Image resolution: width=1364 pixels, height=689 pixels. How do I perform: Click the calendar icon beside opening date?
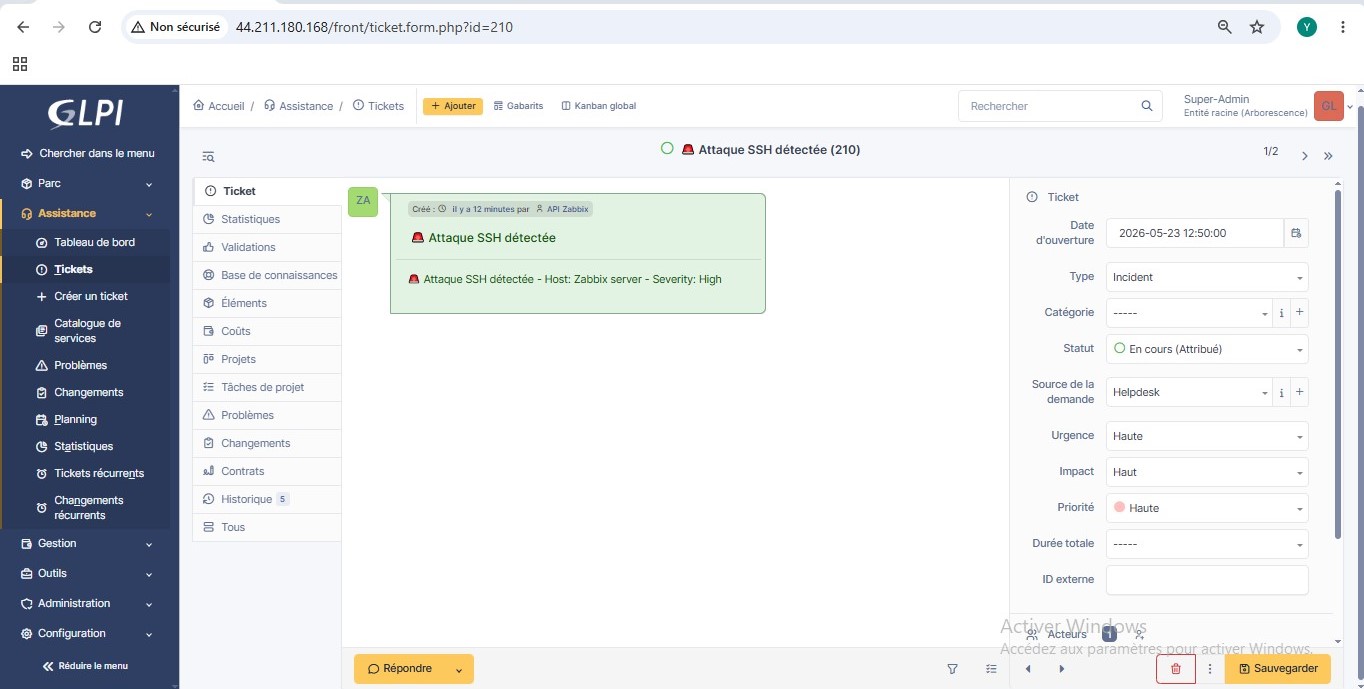(1296, 233)
